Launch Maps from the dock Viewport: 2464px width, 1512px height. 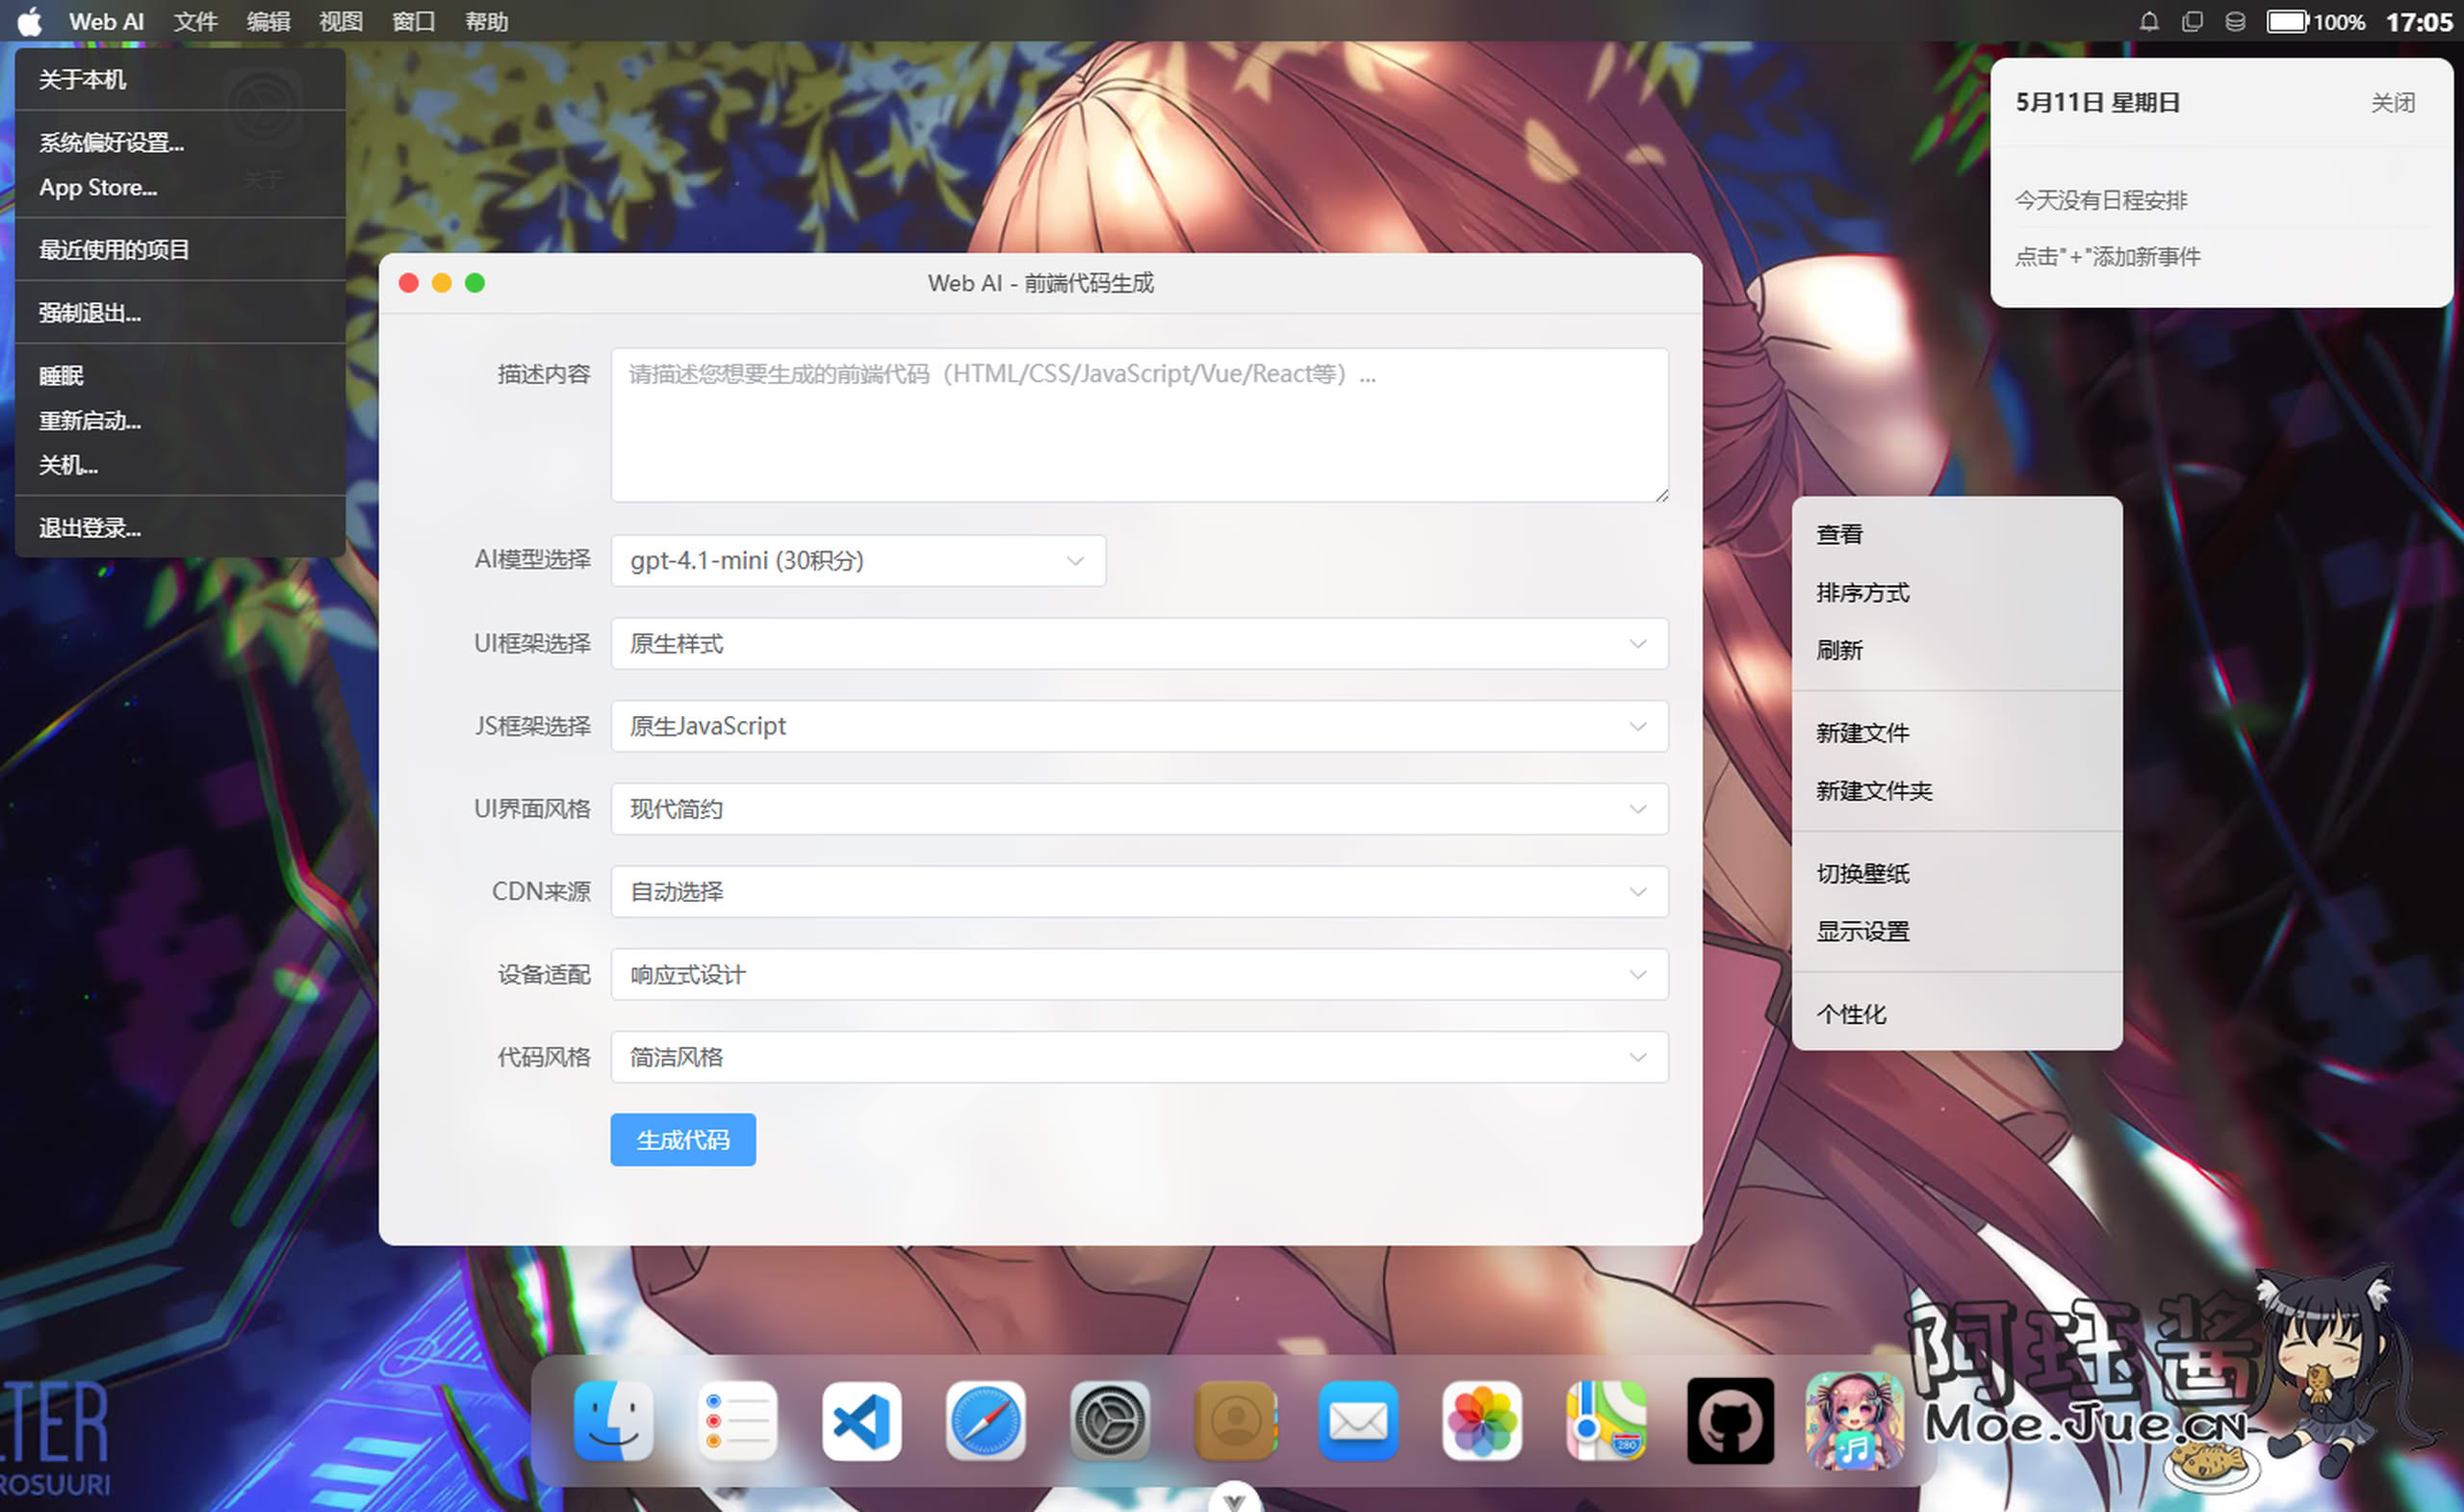coord(1606,1421)
